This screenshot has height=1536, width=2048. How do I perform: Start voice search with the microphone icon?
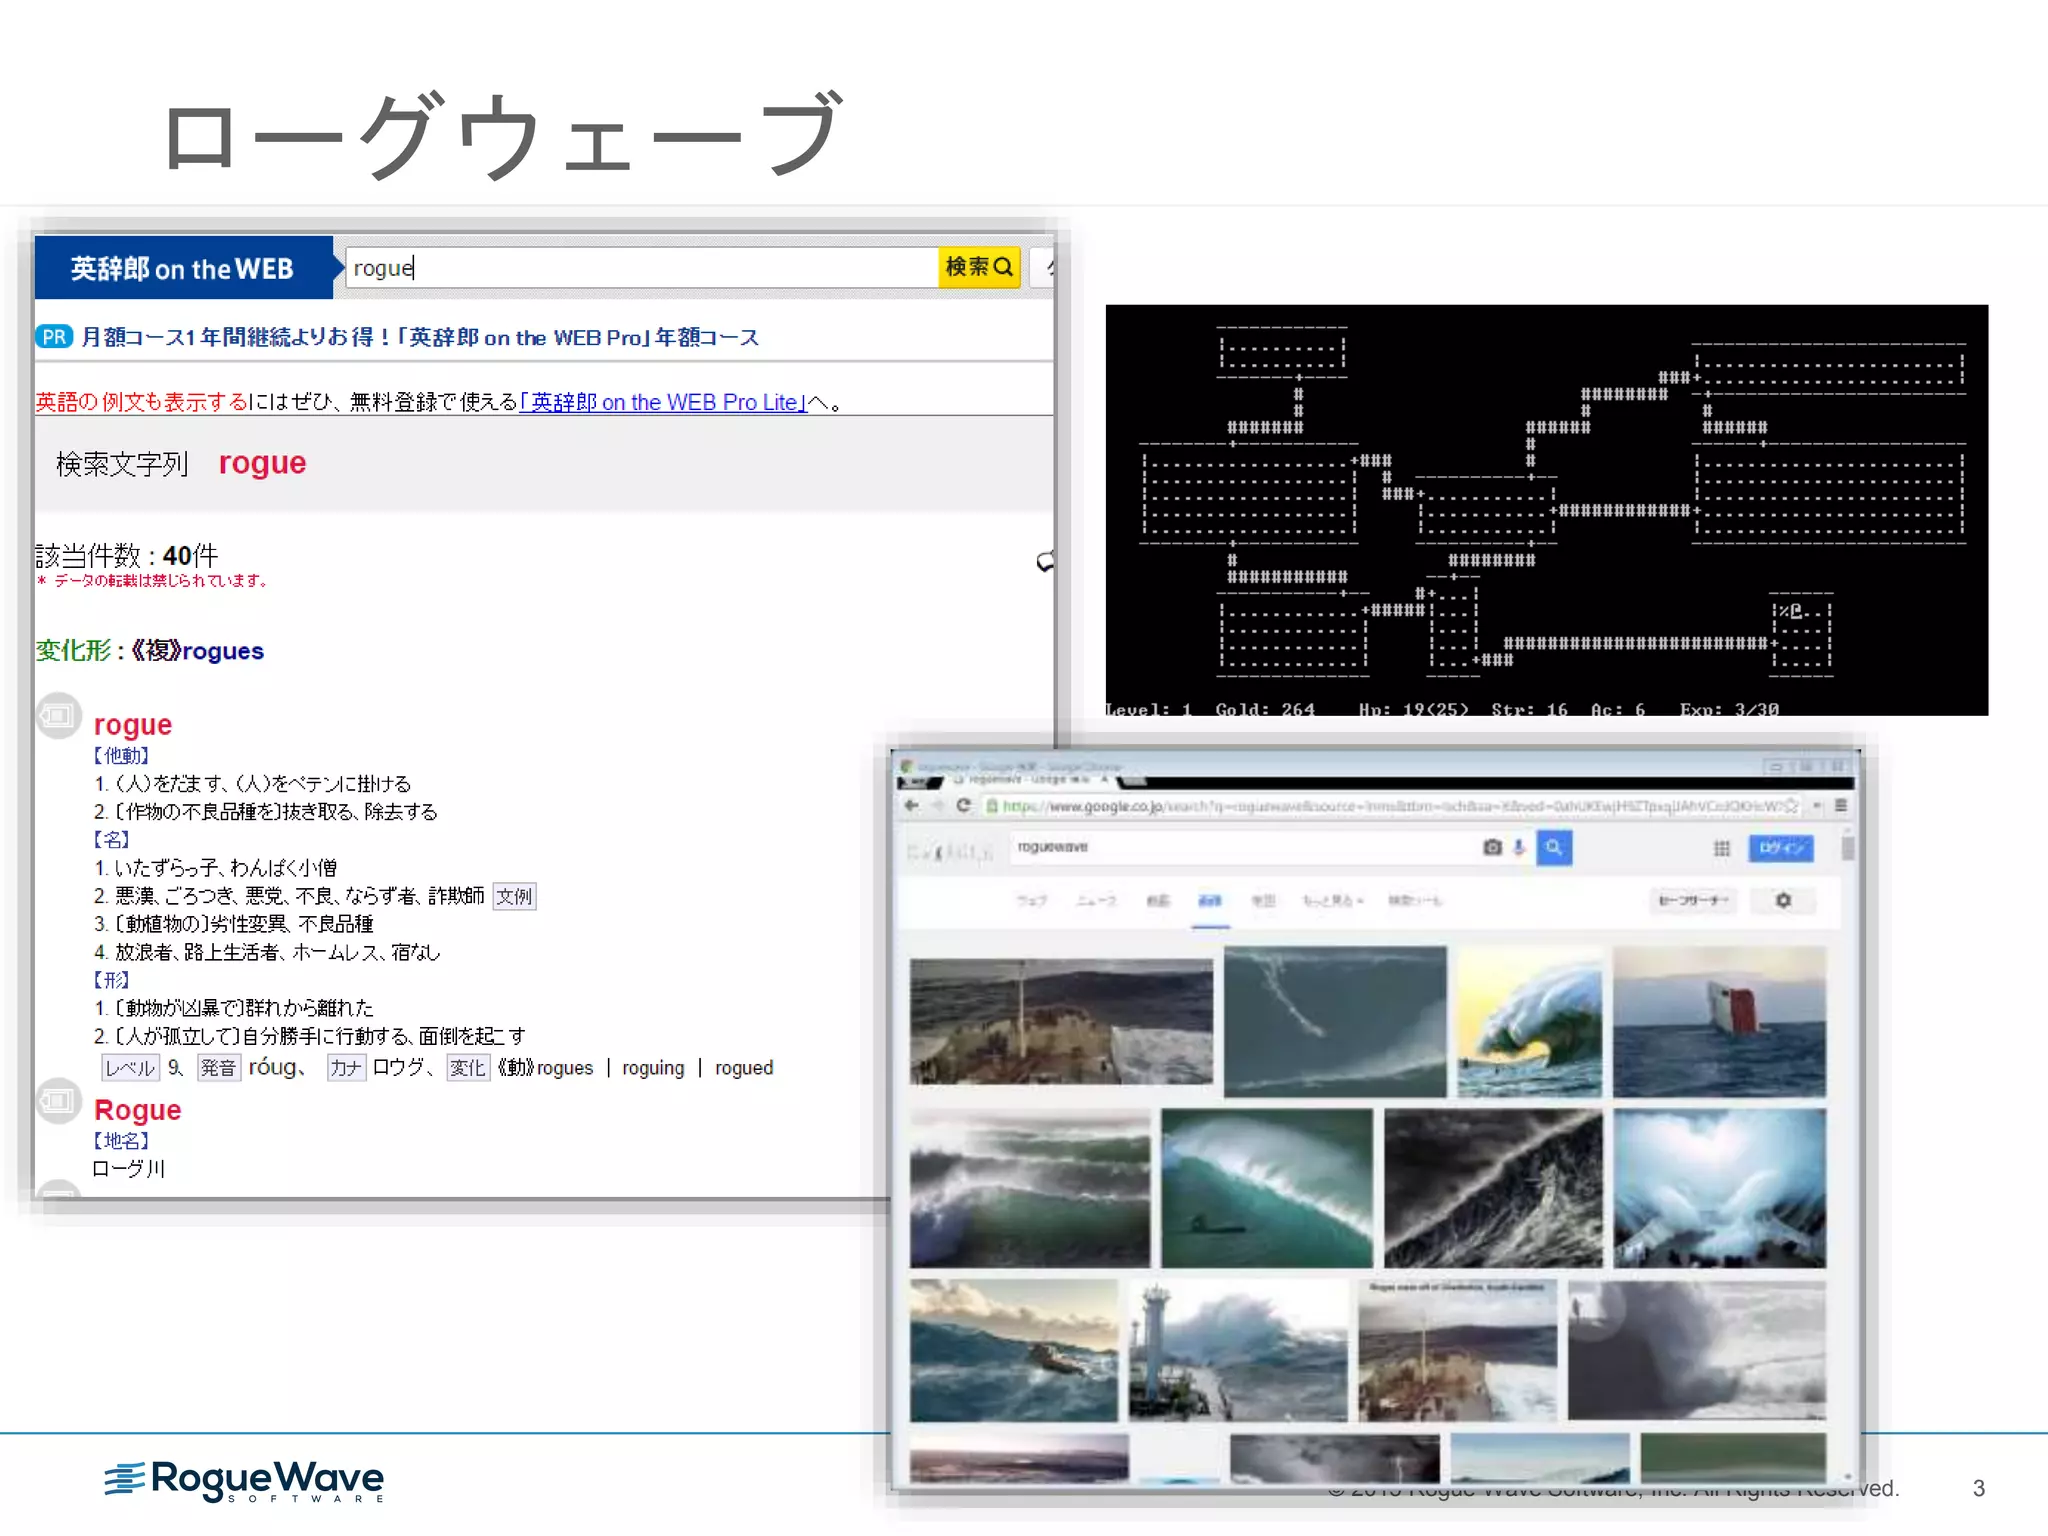1519,848
